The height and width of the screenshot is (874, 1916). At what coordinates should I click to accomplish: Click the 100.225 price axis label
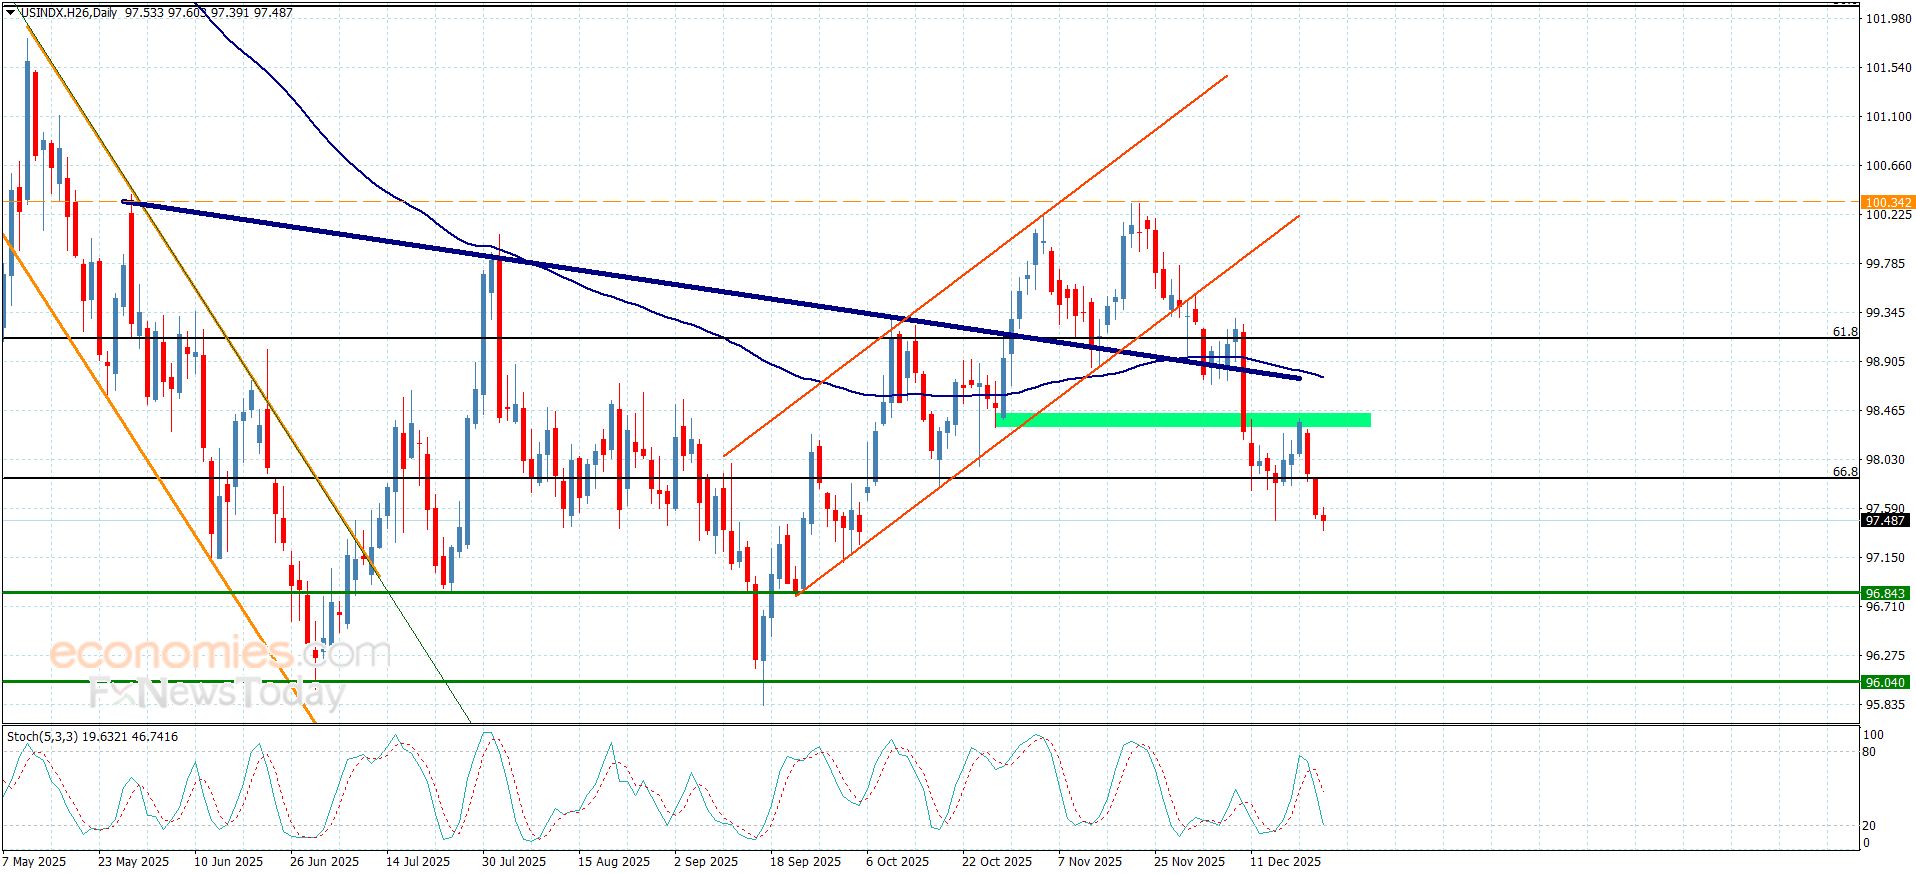coord(1888,215)
